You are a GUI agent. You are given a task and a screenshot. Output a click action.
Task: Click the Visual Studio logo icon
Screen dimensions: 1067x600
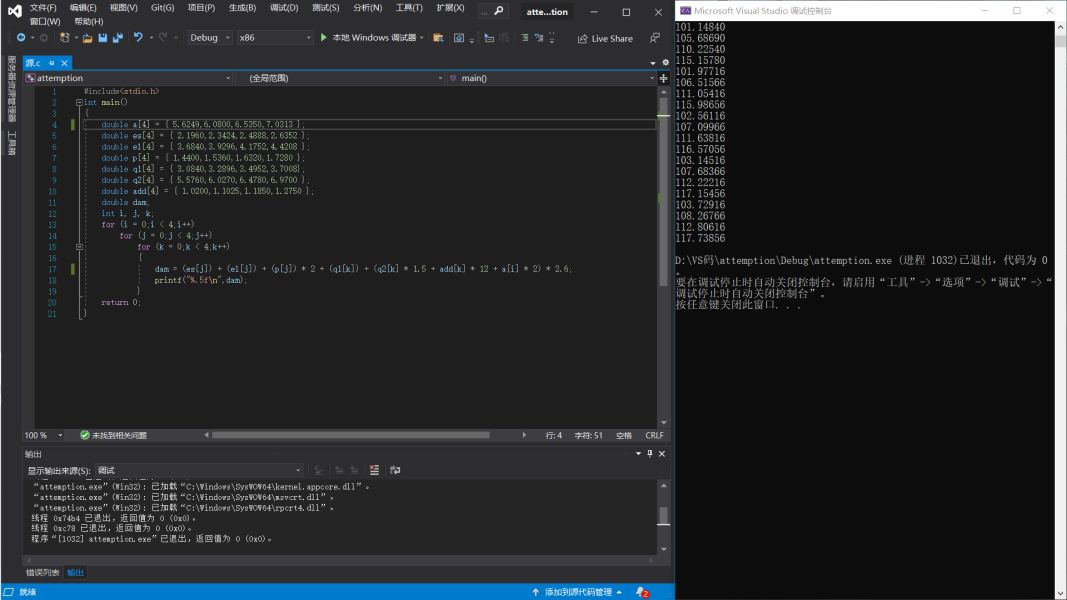[14, 11]
